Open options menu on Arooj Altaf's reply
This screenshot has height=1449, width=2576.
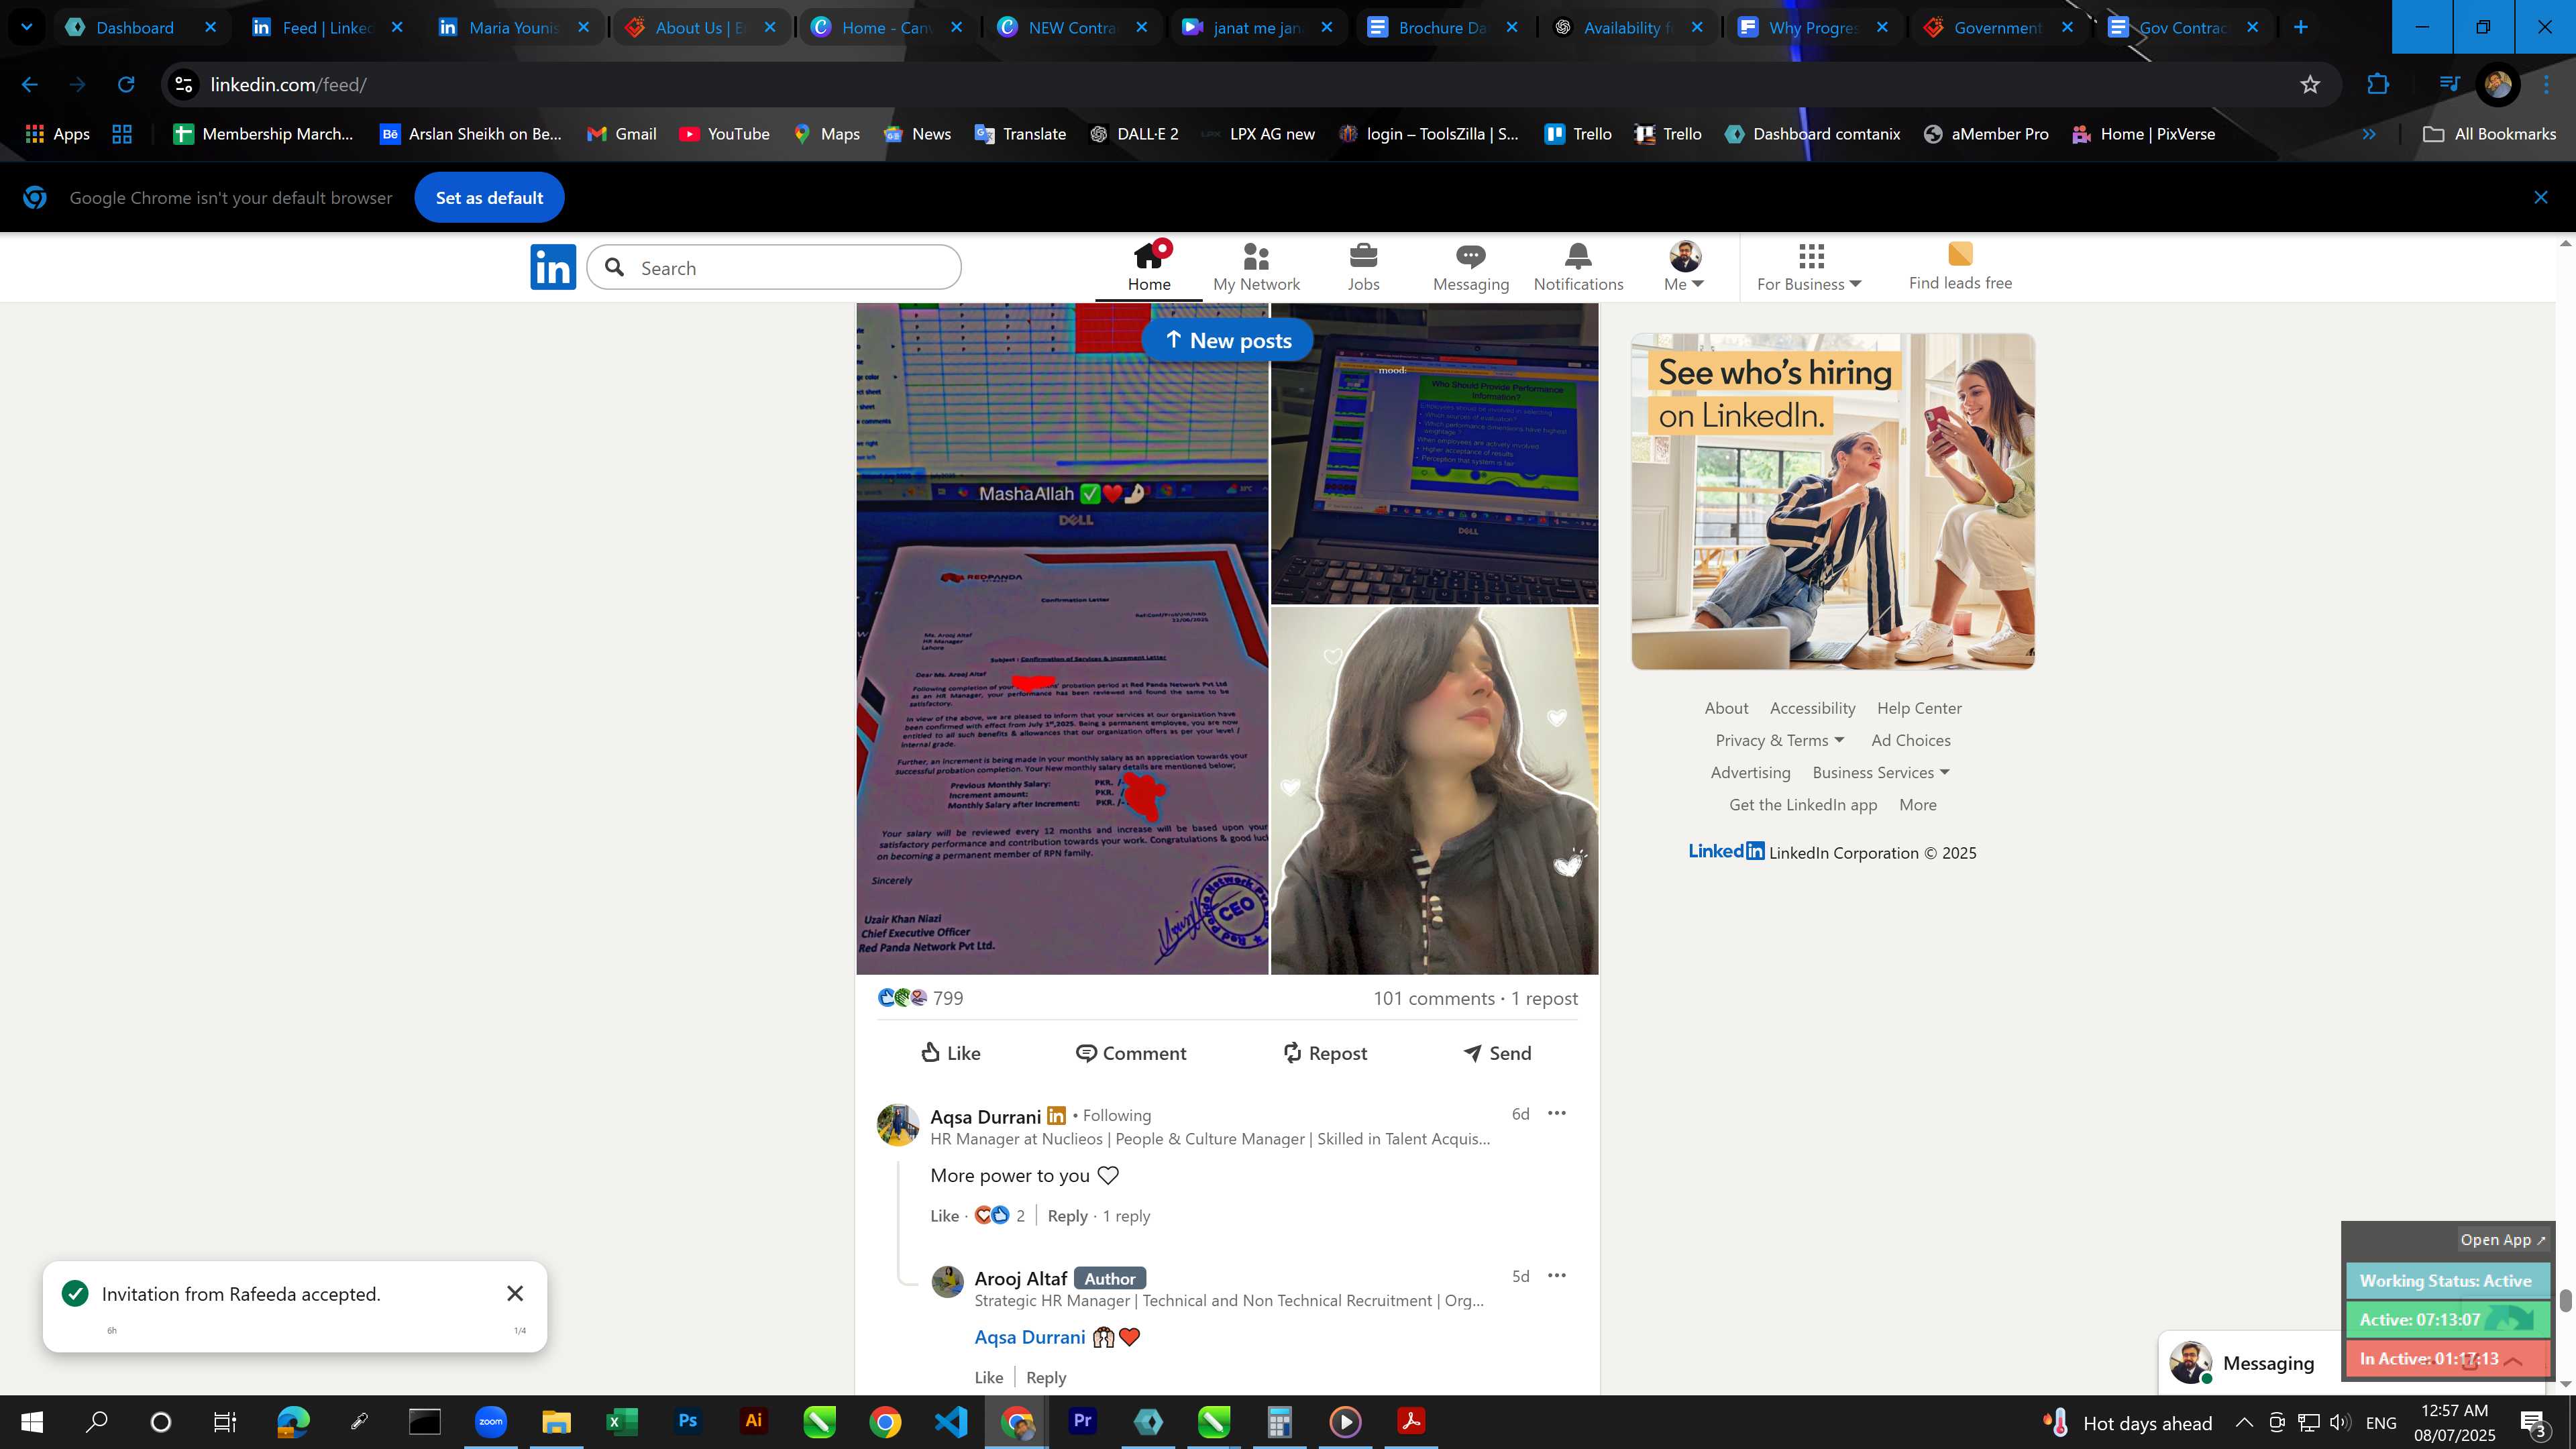click(1556, 1275)
